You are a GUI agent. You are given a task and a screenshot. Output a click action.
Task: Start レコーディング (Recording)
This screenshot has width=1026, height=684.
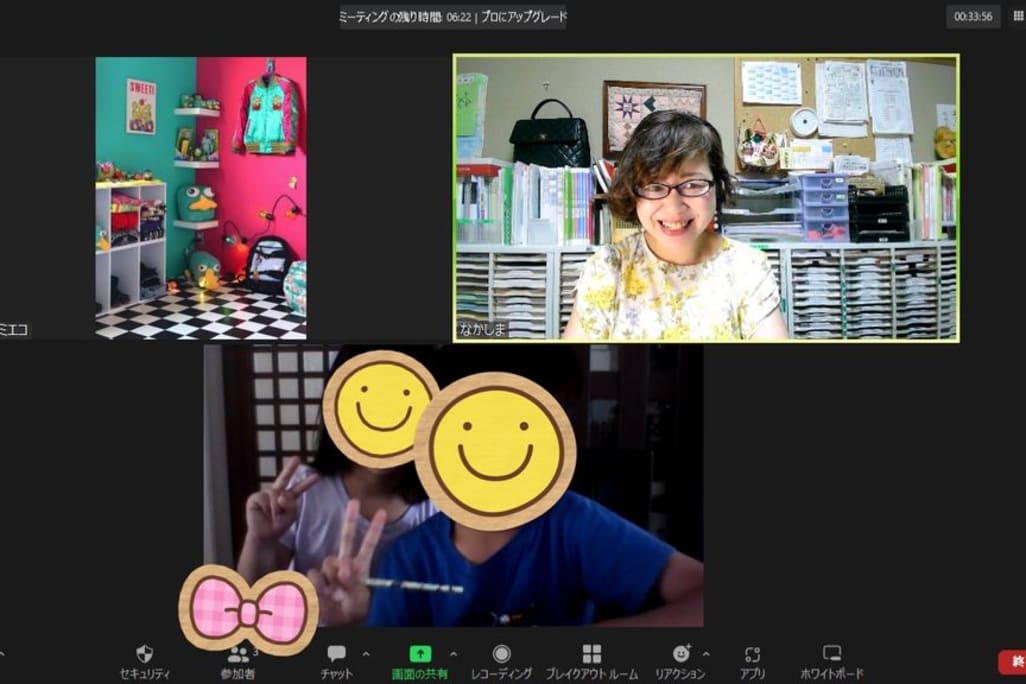tap(501, 654)
